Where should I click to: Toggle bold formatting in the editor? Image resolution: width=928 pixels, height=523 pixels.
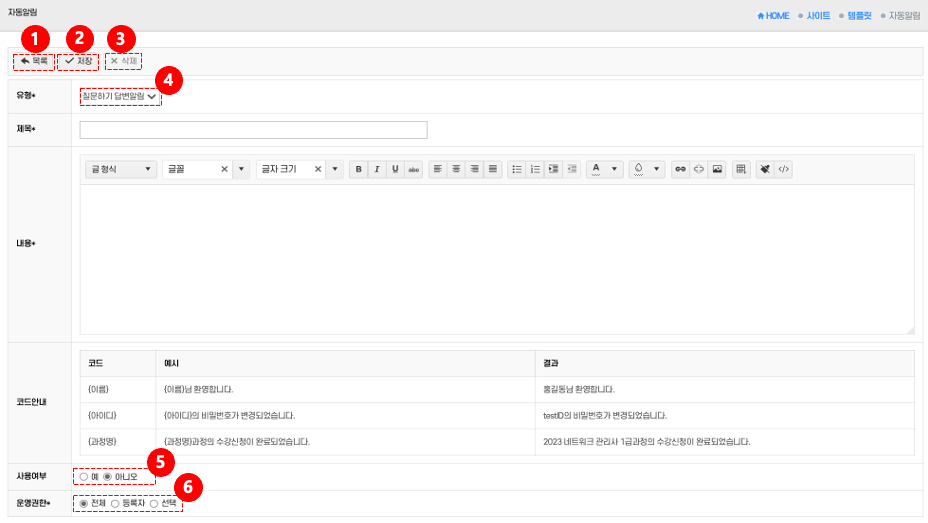click(x=358, y=170)
